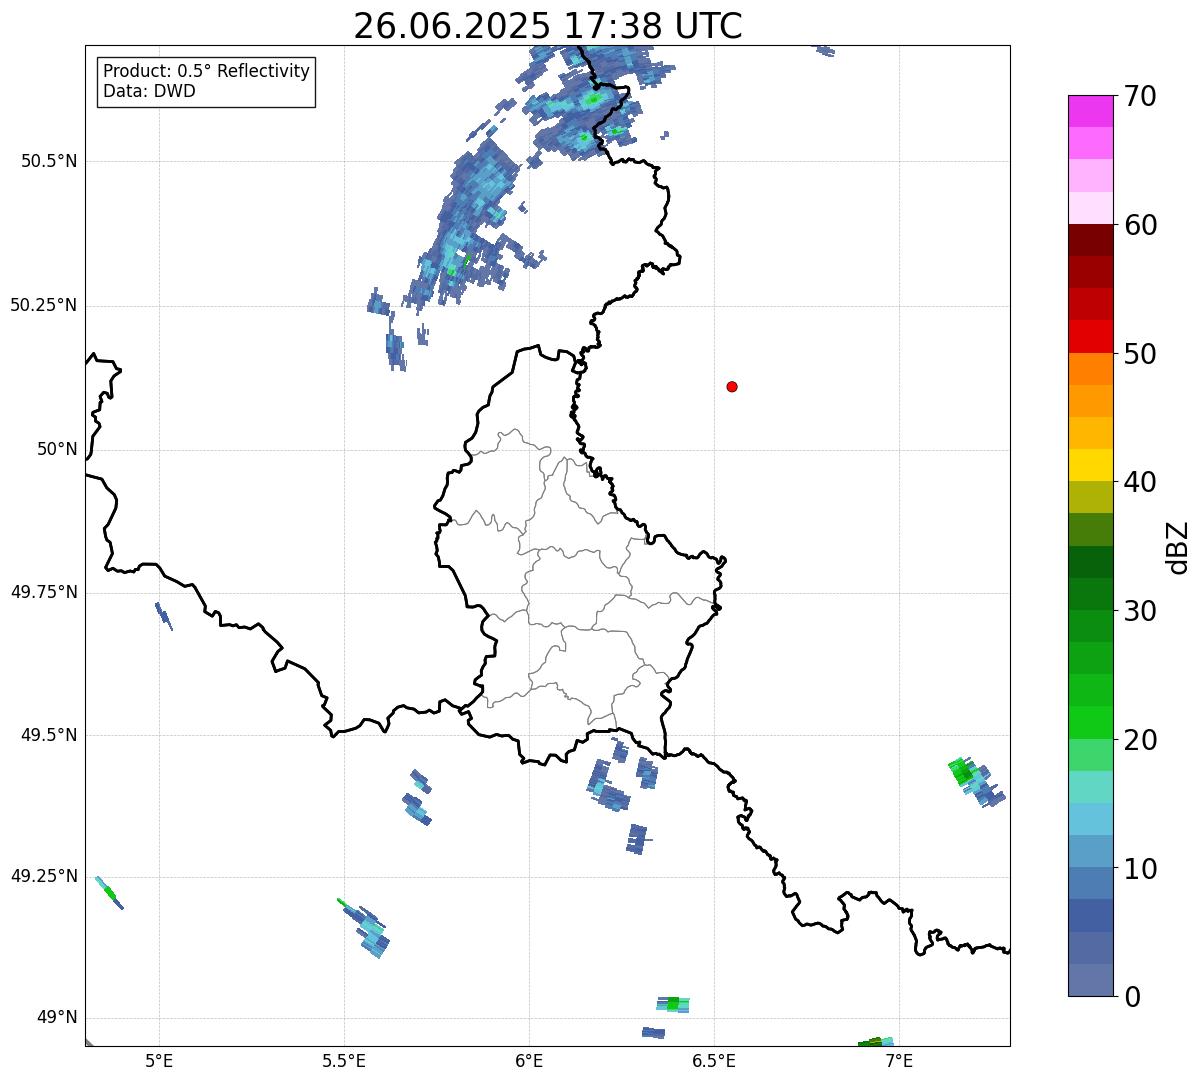The image size is (1202, 1081).
Task: Click the 49.75°N latitude label
Action: [44, 592]
